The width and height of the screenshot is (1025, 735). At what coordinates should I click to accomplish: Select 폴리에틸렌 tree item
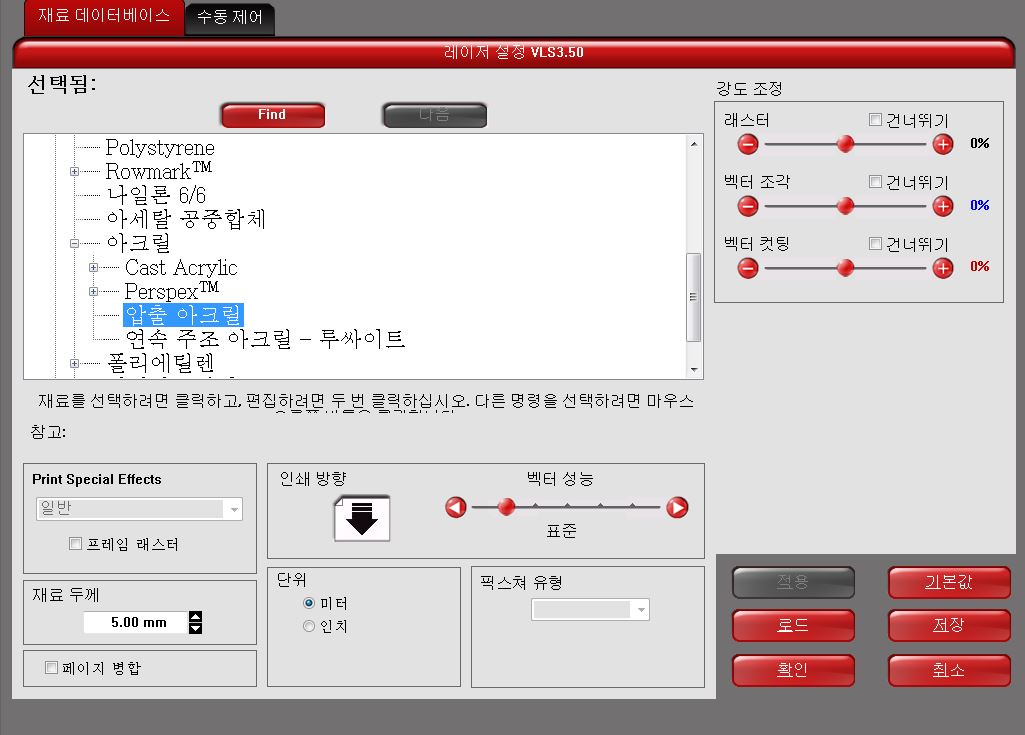161,364
